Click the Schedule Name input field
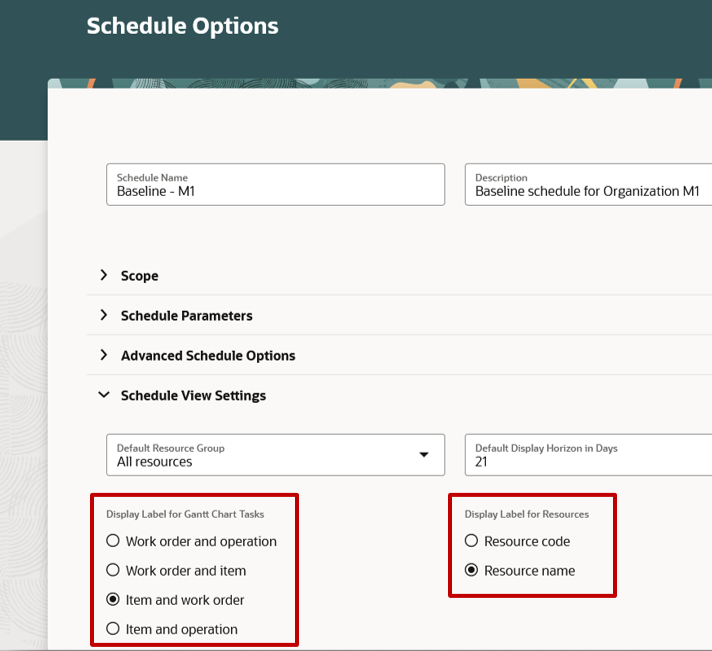This screenshot has width=712, height=651. (x=276, y=185)
